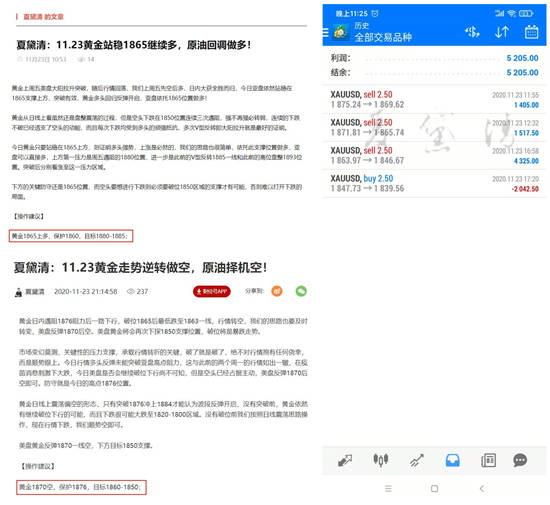Open the Chart candlestick tab
The image size is (550, 505).
click(381, 460)
